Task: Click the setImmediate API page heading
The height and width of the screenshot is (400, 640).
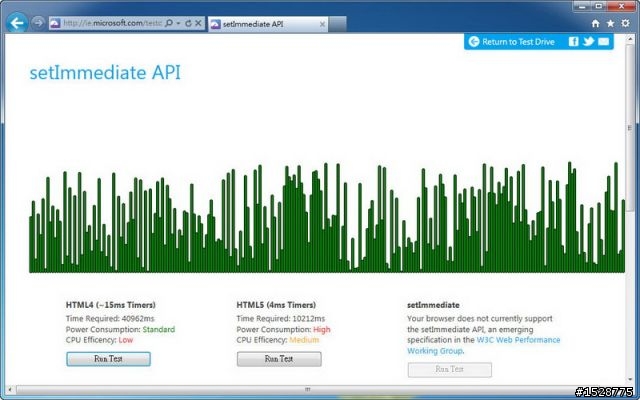Action: 105,73
